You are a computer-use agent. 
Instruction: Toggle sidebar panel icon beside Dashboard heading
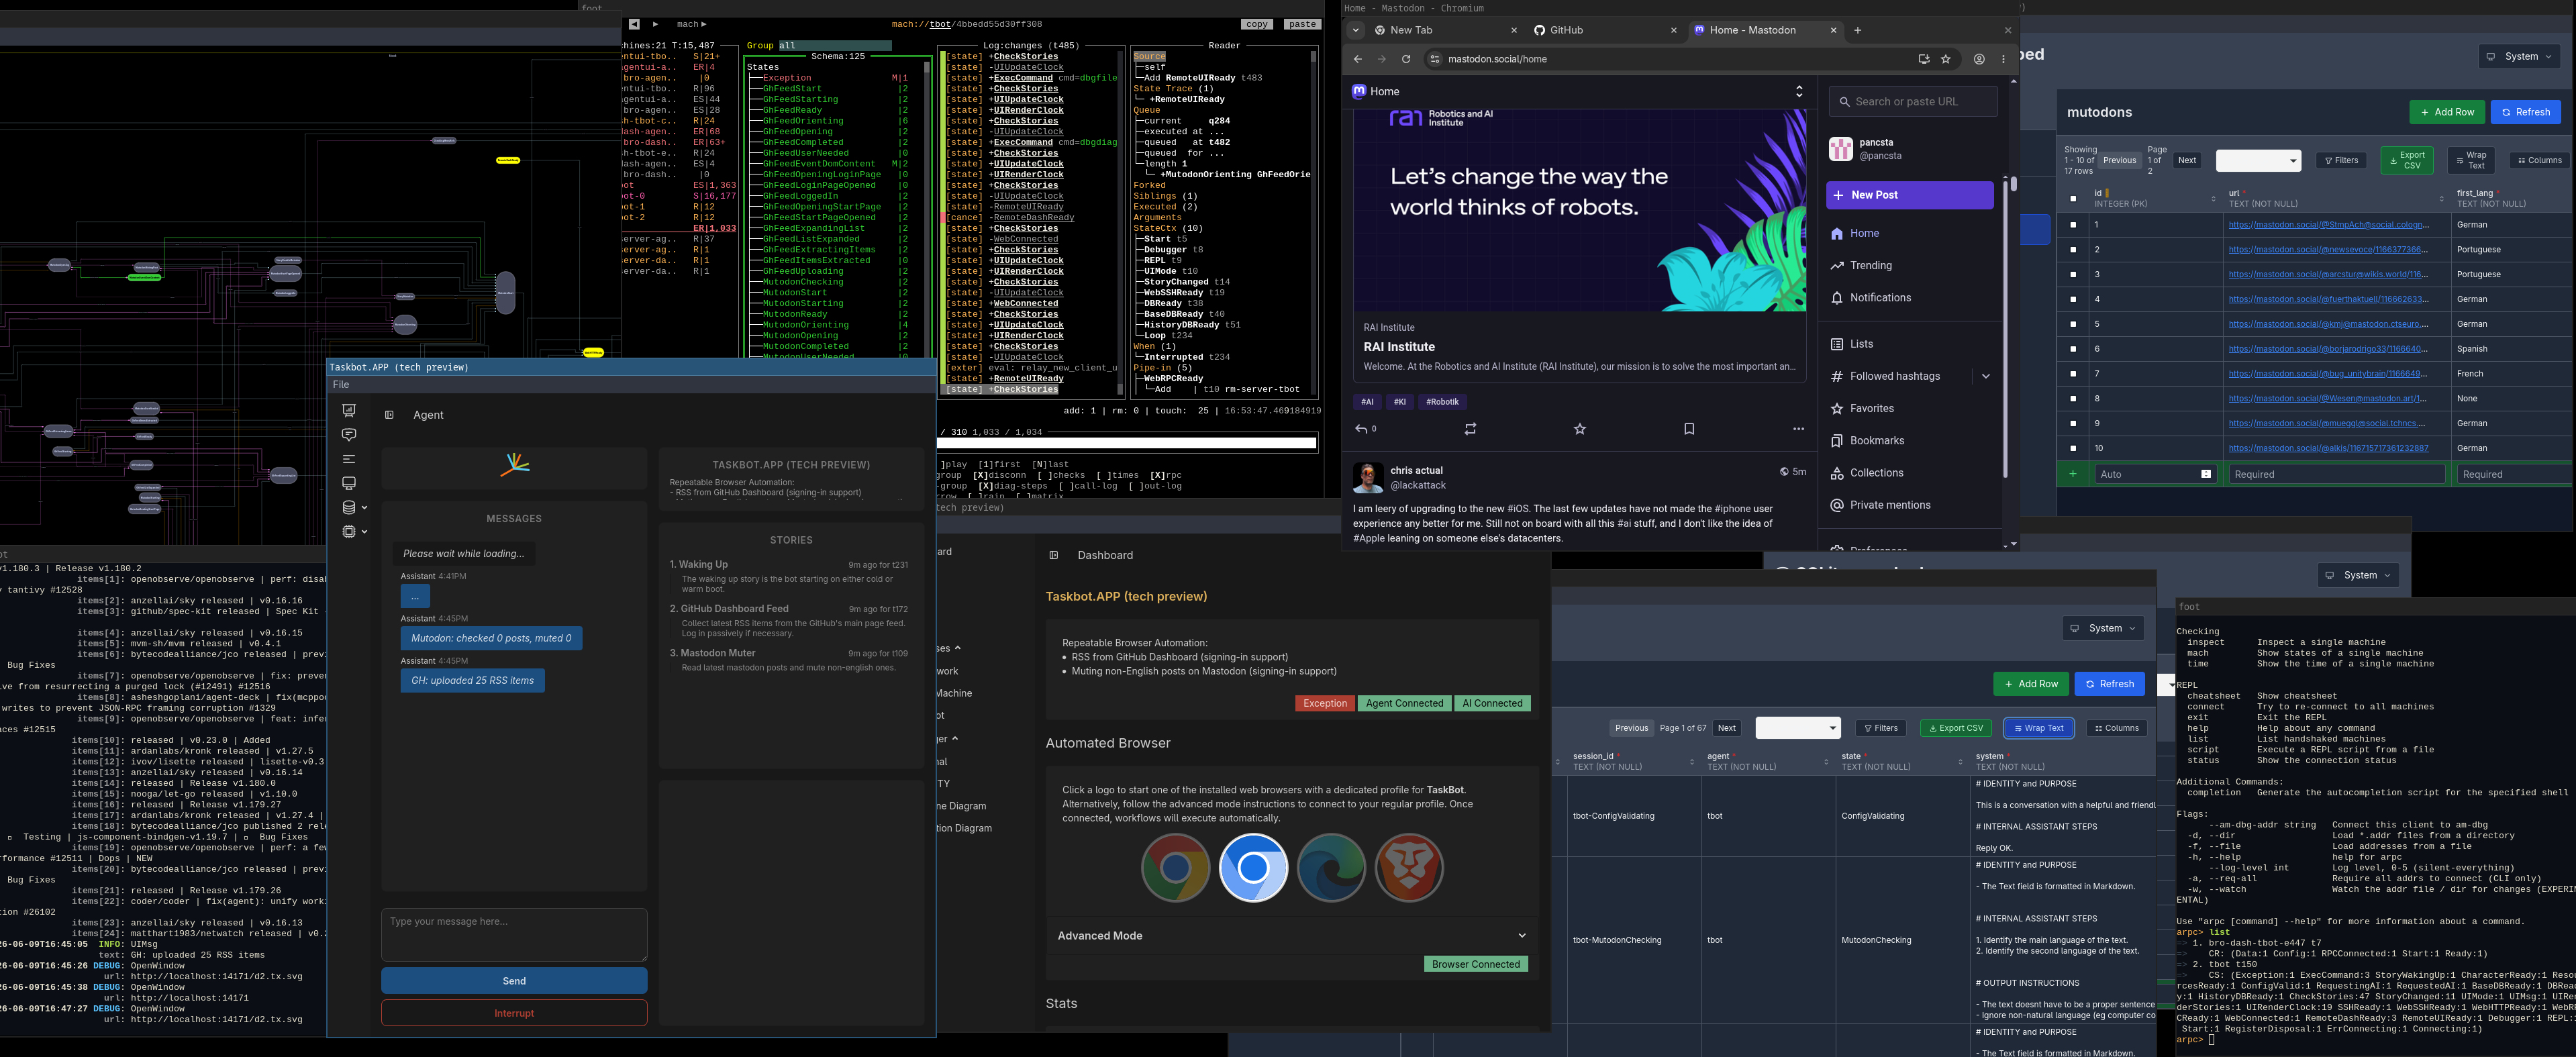(x=1053, y=555)
